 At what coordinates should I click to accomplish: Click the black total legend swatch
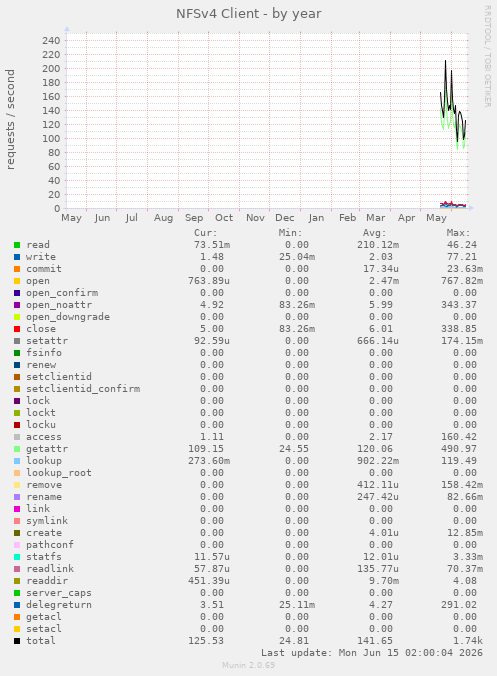pos(17,641)
